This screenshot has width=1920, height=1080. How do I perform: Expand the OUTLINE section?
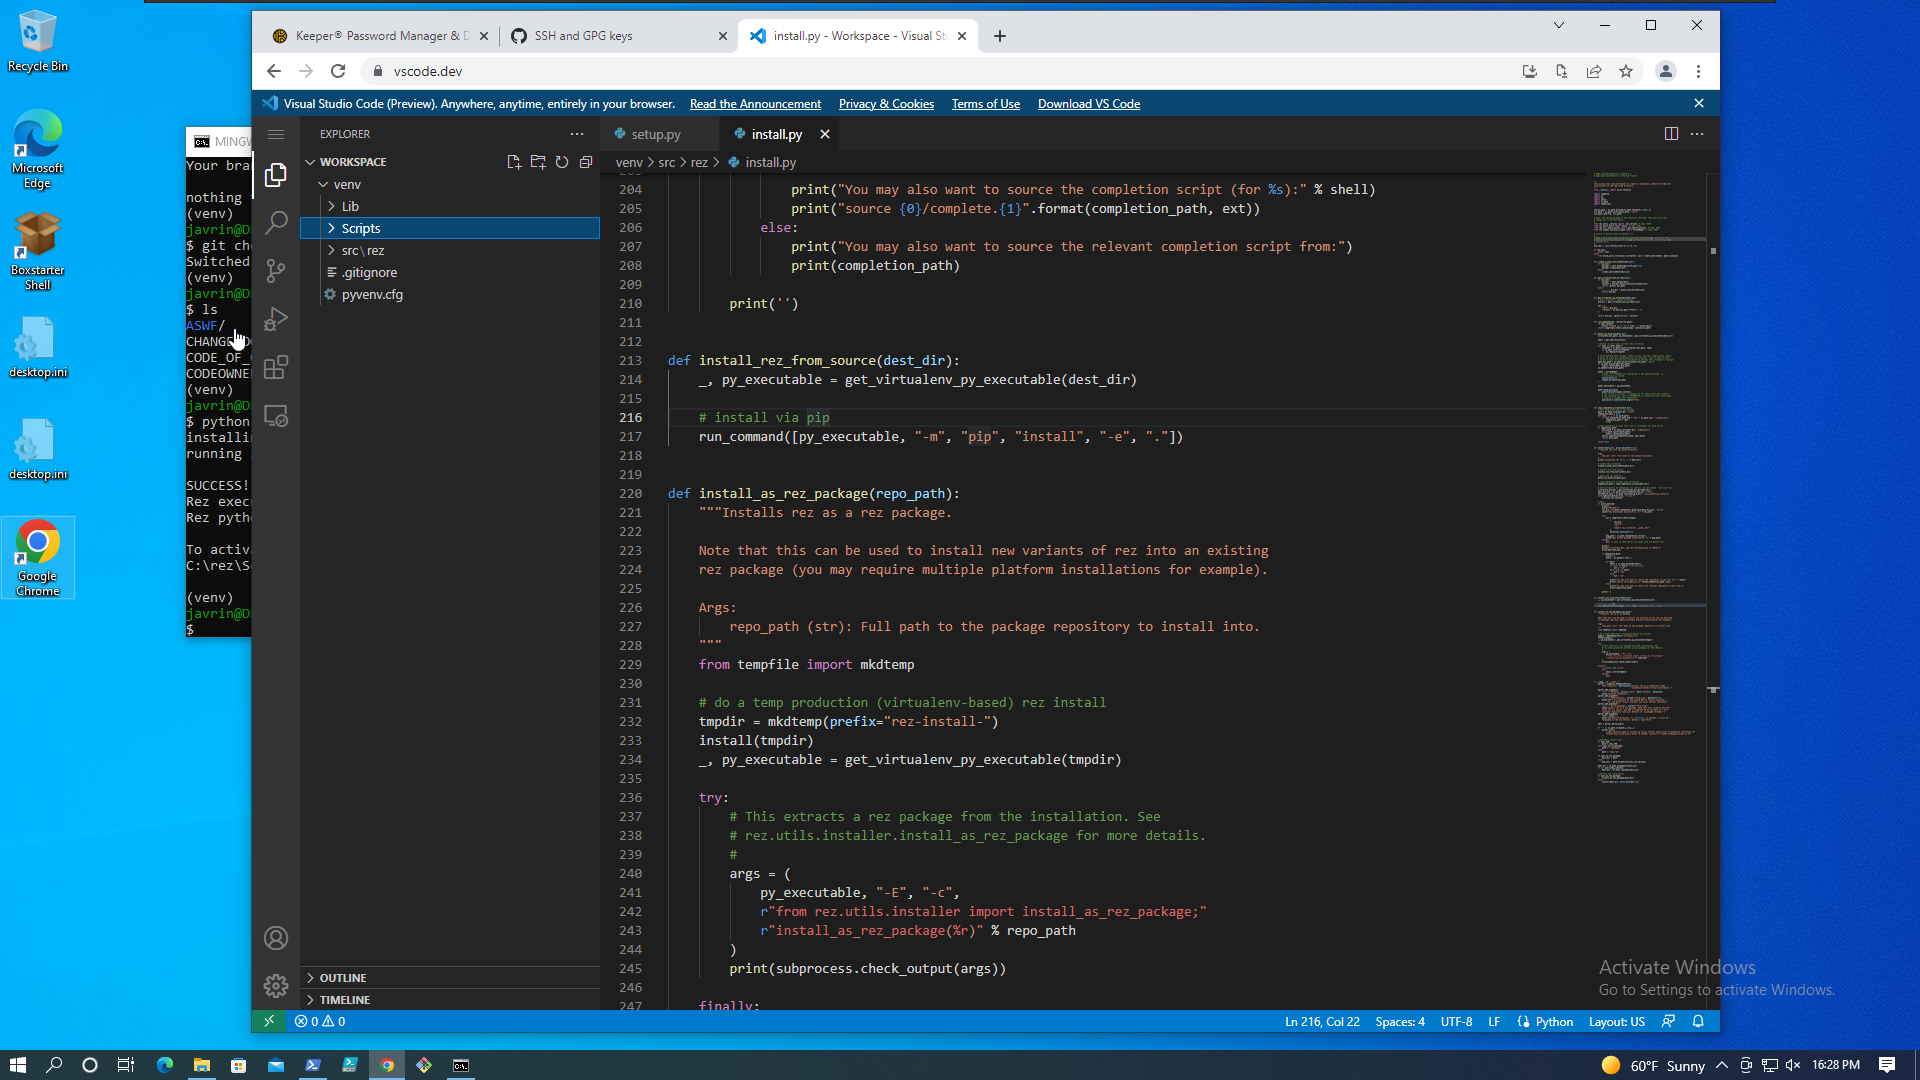pos(343,978)
